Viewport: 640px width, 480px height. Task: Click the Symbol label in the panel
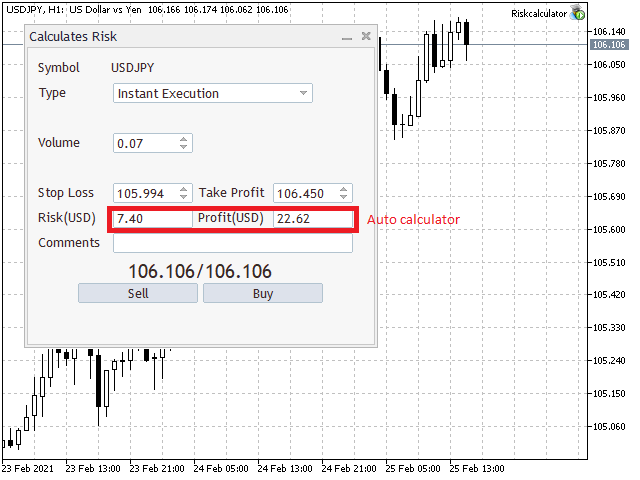click(x=59, y=68)
